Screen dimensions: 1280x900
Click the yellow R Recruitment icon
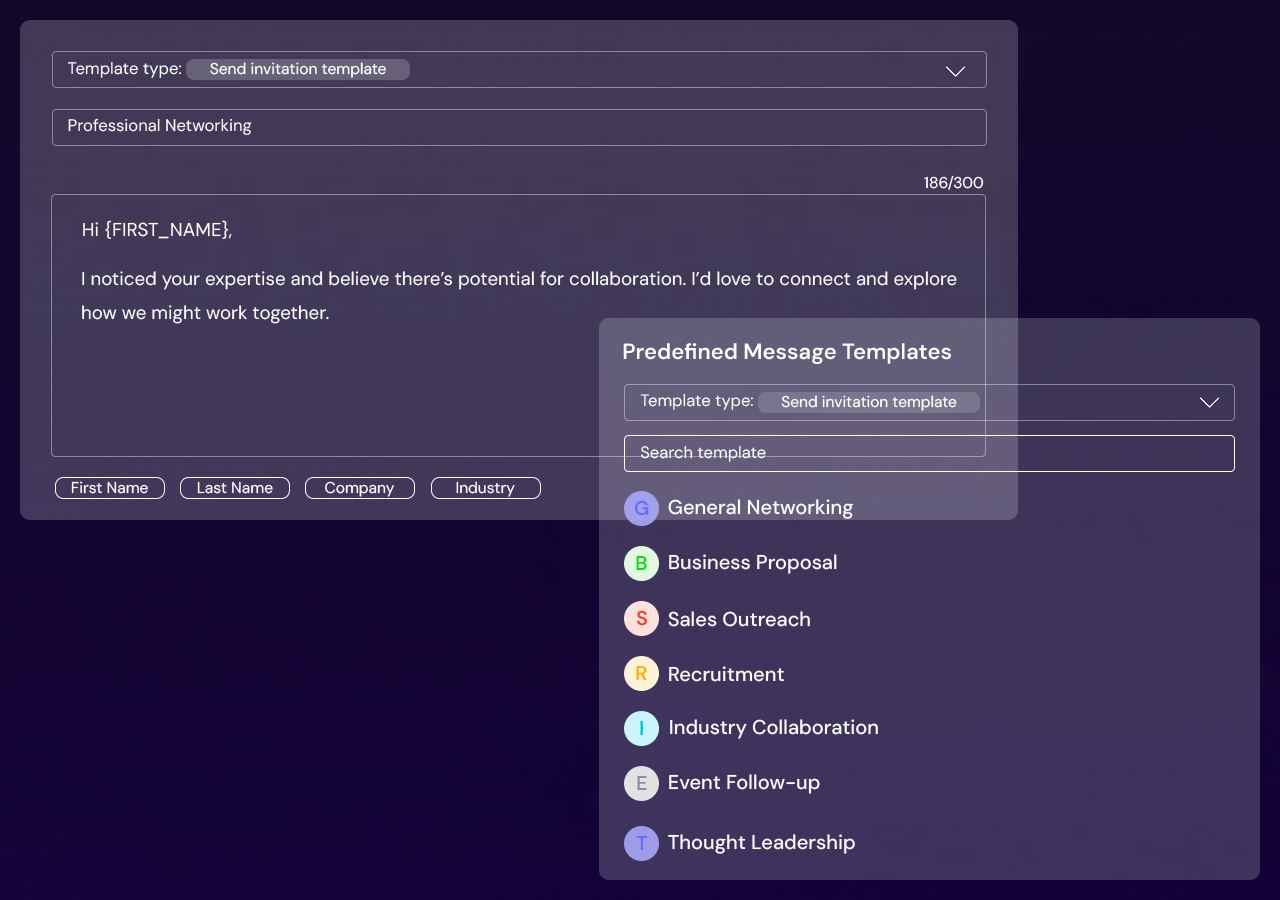(641, 674)
